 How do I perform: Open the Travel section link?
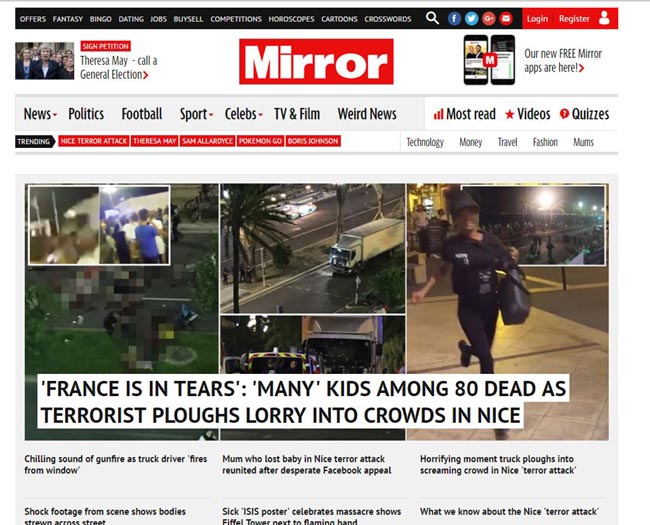tap(507, 142)
